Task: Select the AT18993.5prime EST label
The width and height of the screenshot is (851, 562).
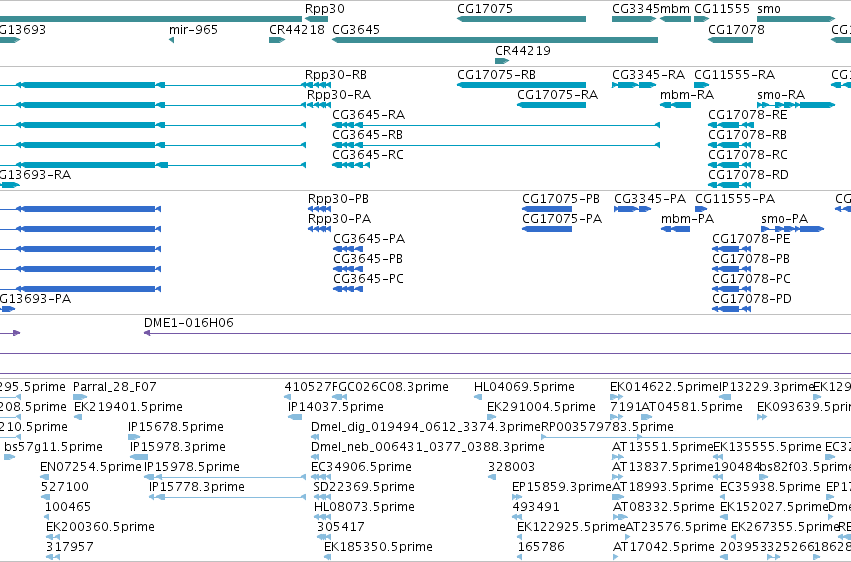Action: (x=663, y=488)
